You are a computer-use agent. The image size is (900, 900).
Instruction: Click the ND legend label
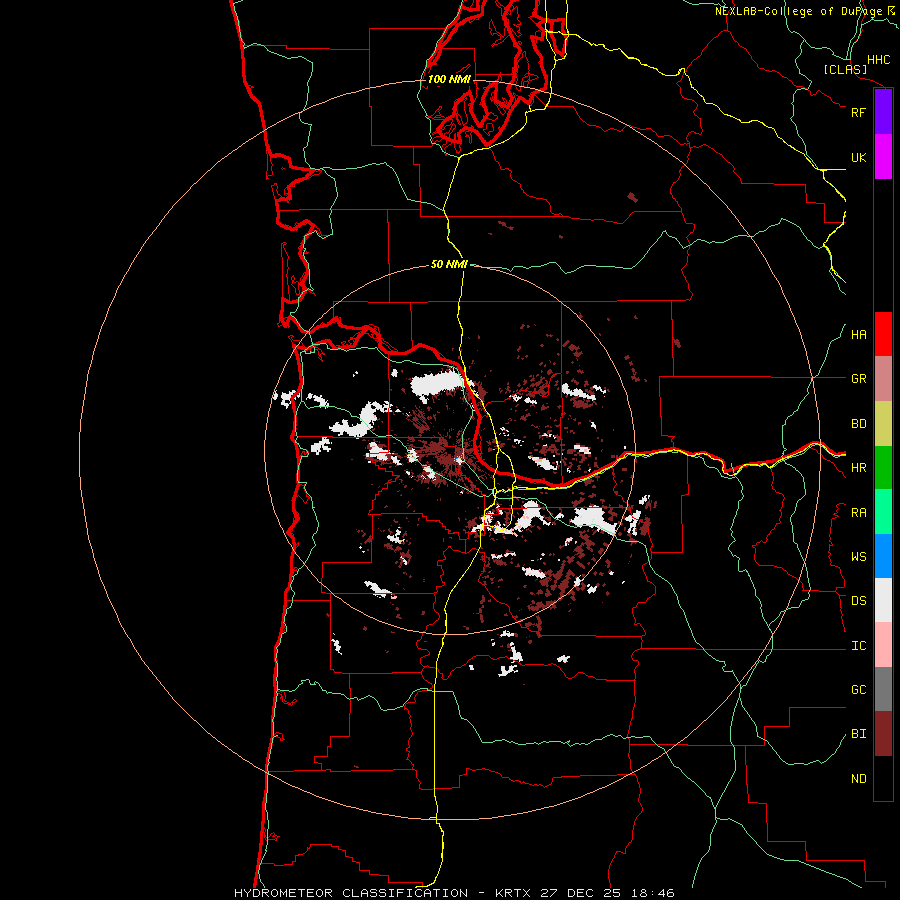(858, 778)
